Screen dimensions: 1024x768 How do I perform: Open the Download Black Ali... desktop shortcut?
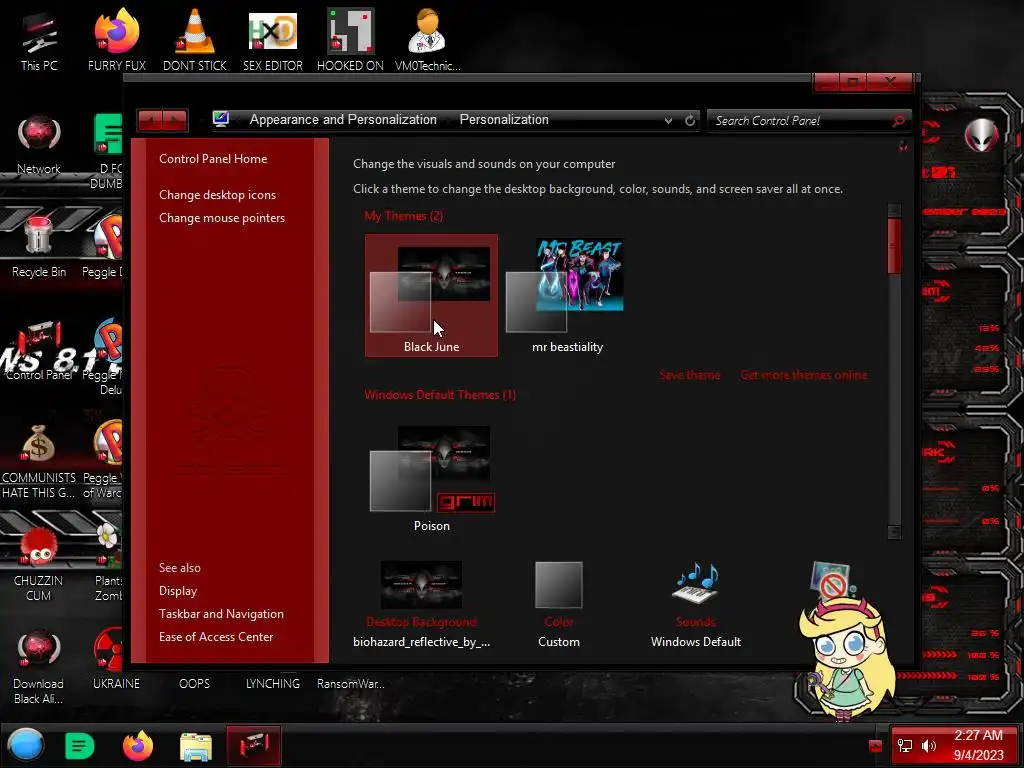(39, 667)
